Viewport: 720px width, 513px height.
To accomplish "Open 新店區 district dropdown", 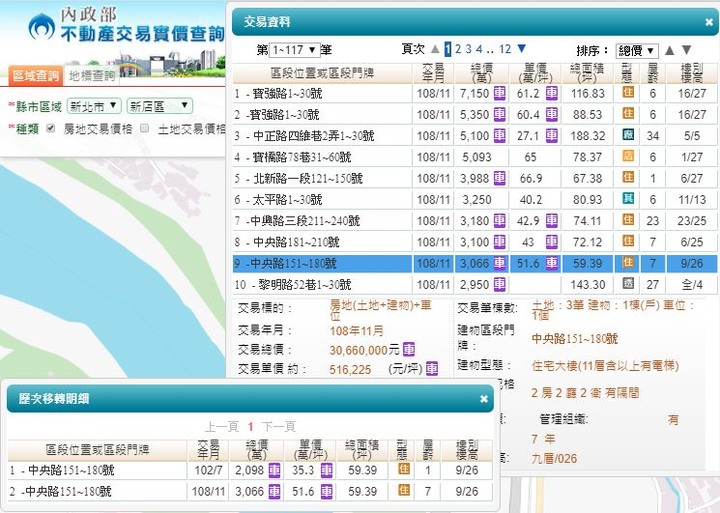I will (x=159, y=106).
